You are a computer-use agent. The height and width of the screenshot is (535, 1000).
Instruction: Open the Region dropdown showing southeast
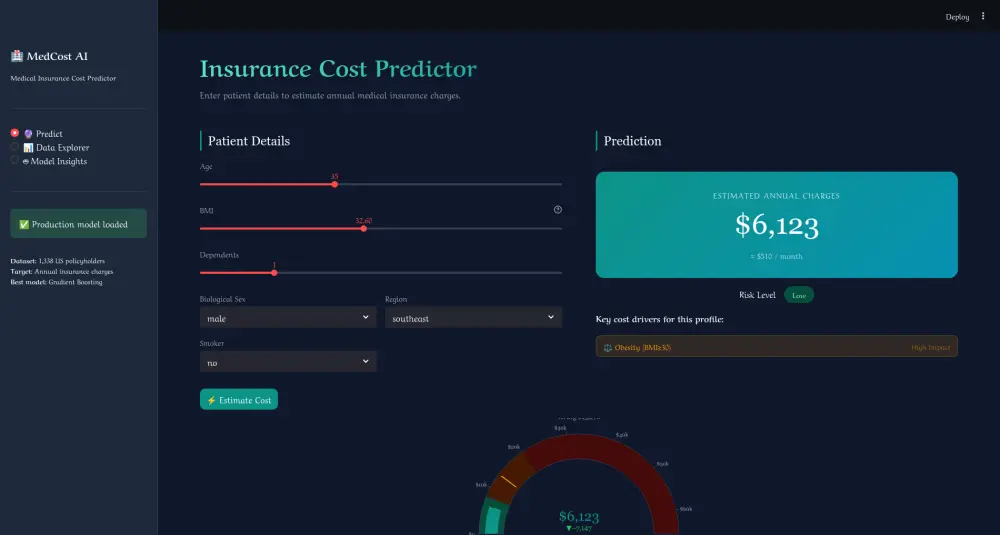[x=473, y=318]
